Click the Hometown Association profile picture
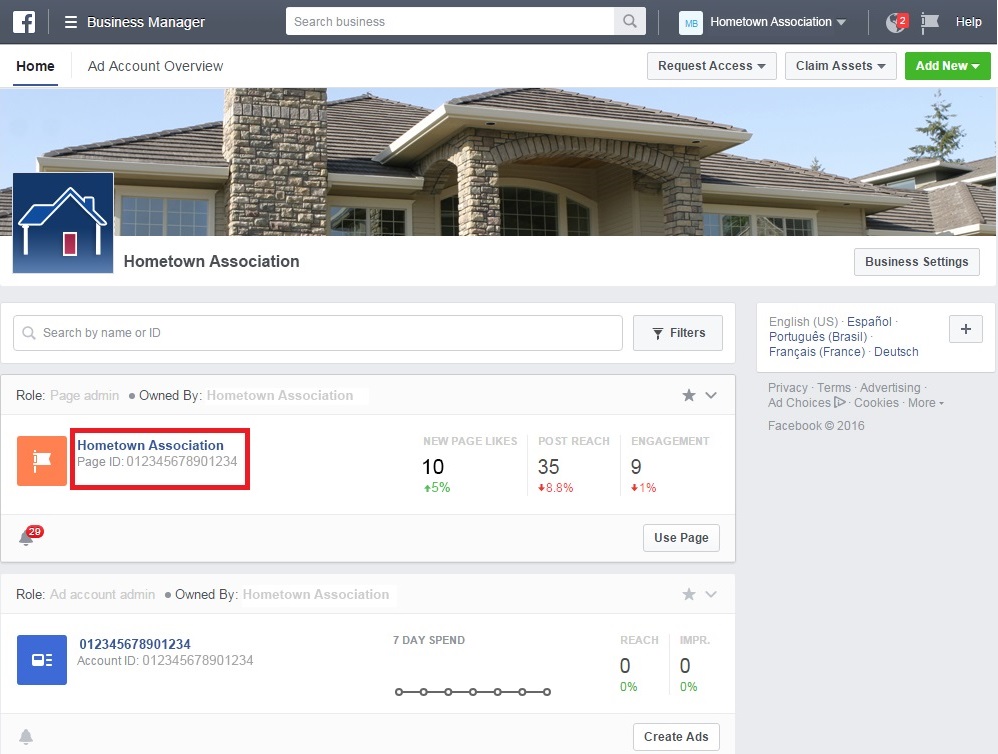This screenshot has height=754, width=998. [x=63, y=223]
